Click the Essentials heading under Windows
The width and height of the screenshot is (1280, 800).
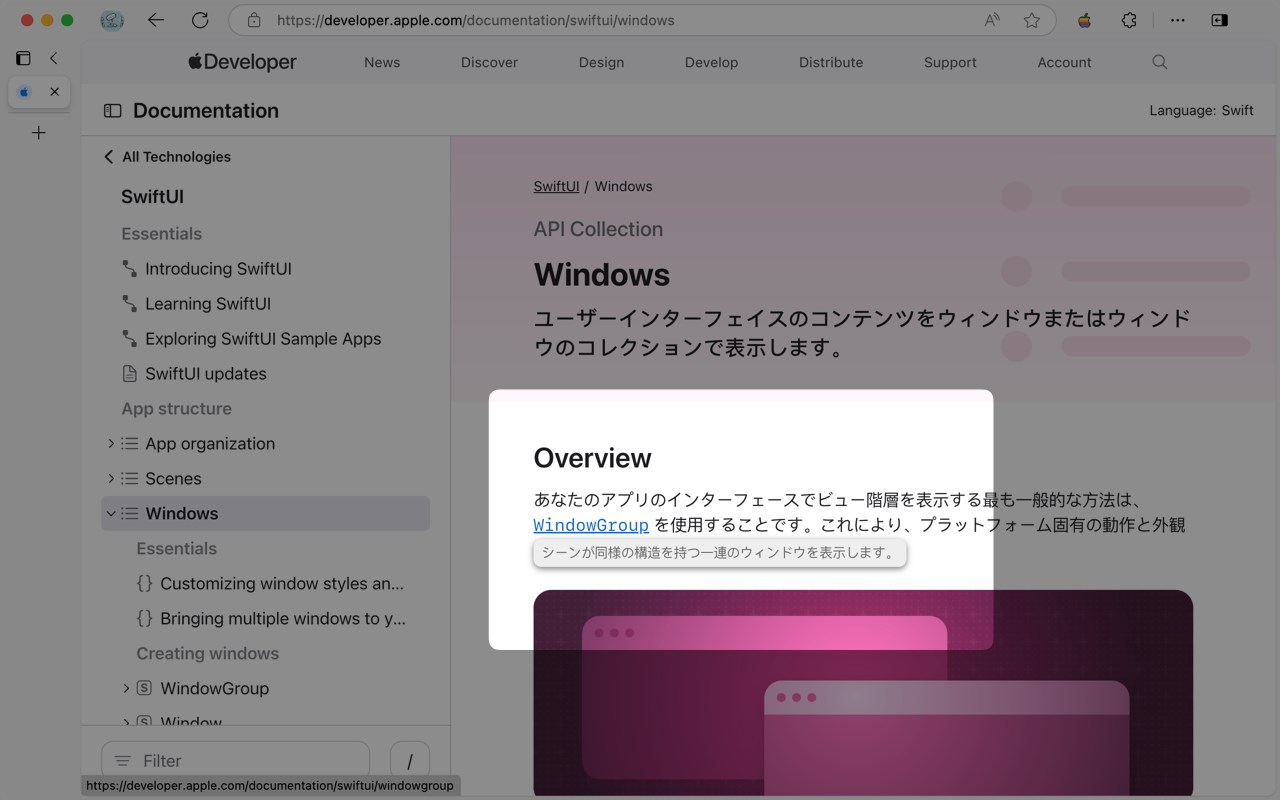(x=176, y=548)
